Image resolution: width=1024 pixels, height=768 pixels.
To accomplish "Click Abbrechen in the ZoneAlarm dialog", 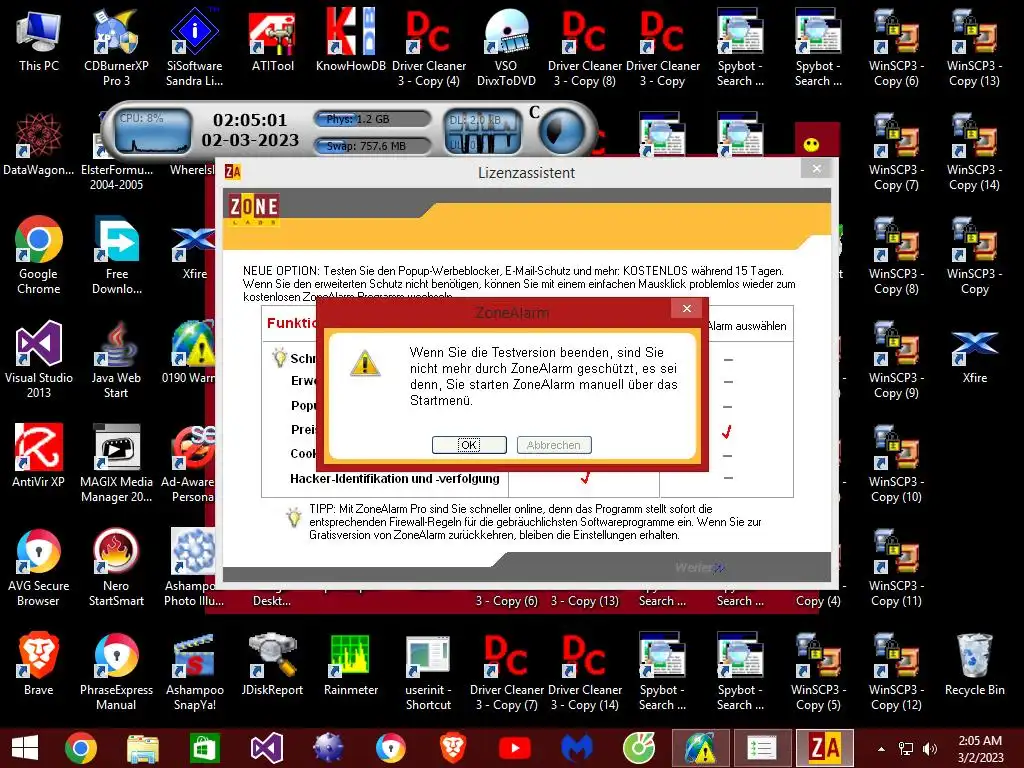I will pos(554,445).
